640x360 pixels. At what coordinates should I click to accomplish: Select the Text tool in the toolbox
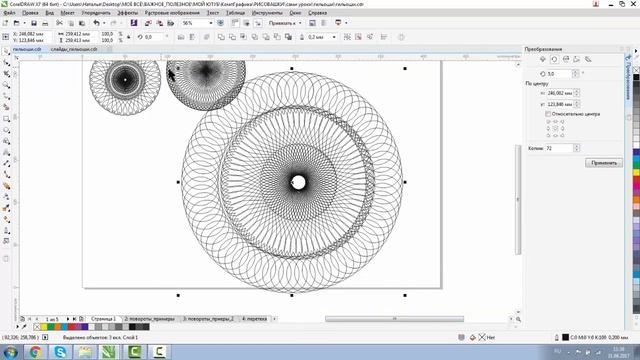[x=6, y=153]
